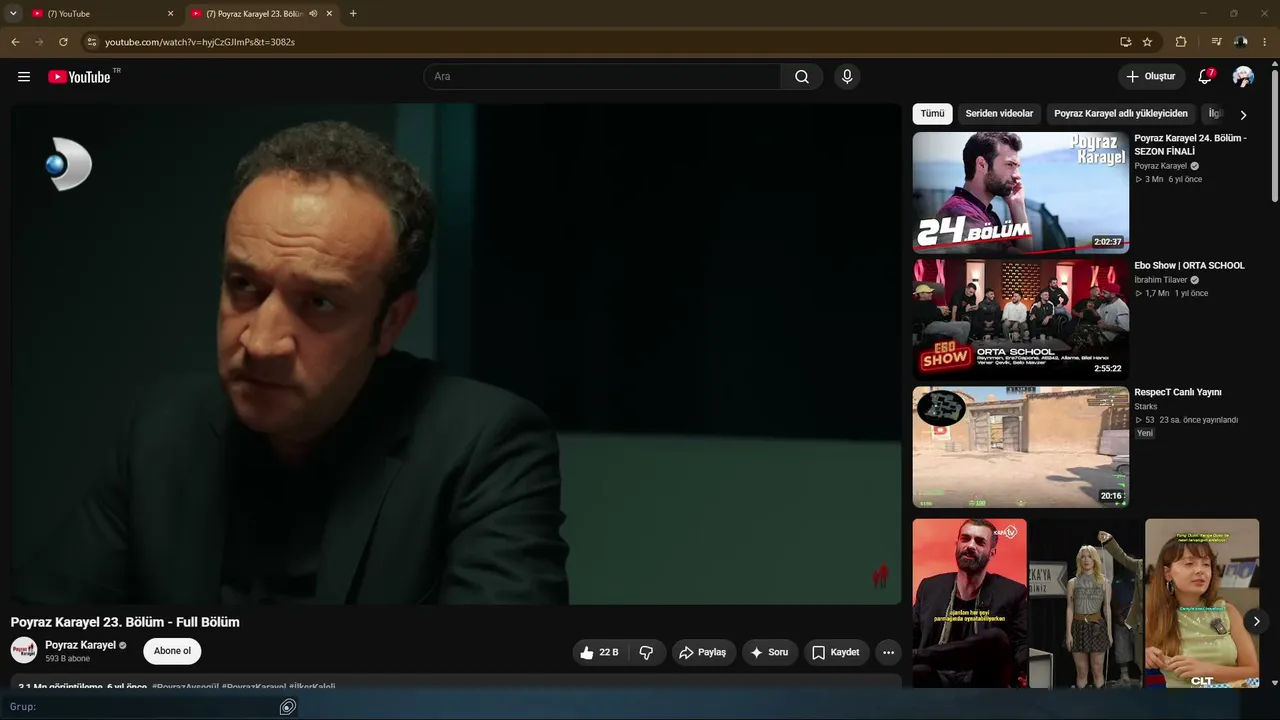Image resolution: width=1280 pixels, height=720 pixels.
Task: Open the bearded man Shorts thumbnail
Action: 969,603
